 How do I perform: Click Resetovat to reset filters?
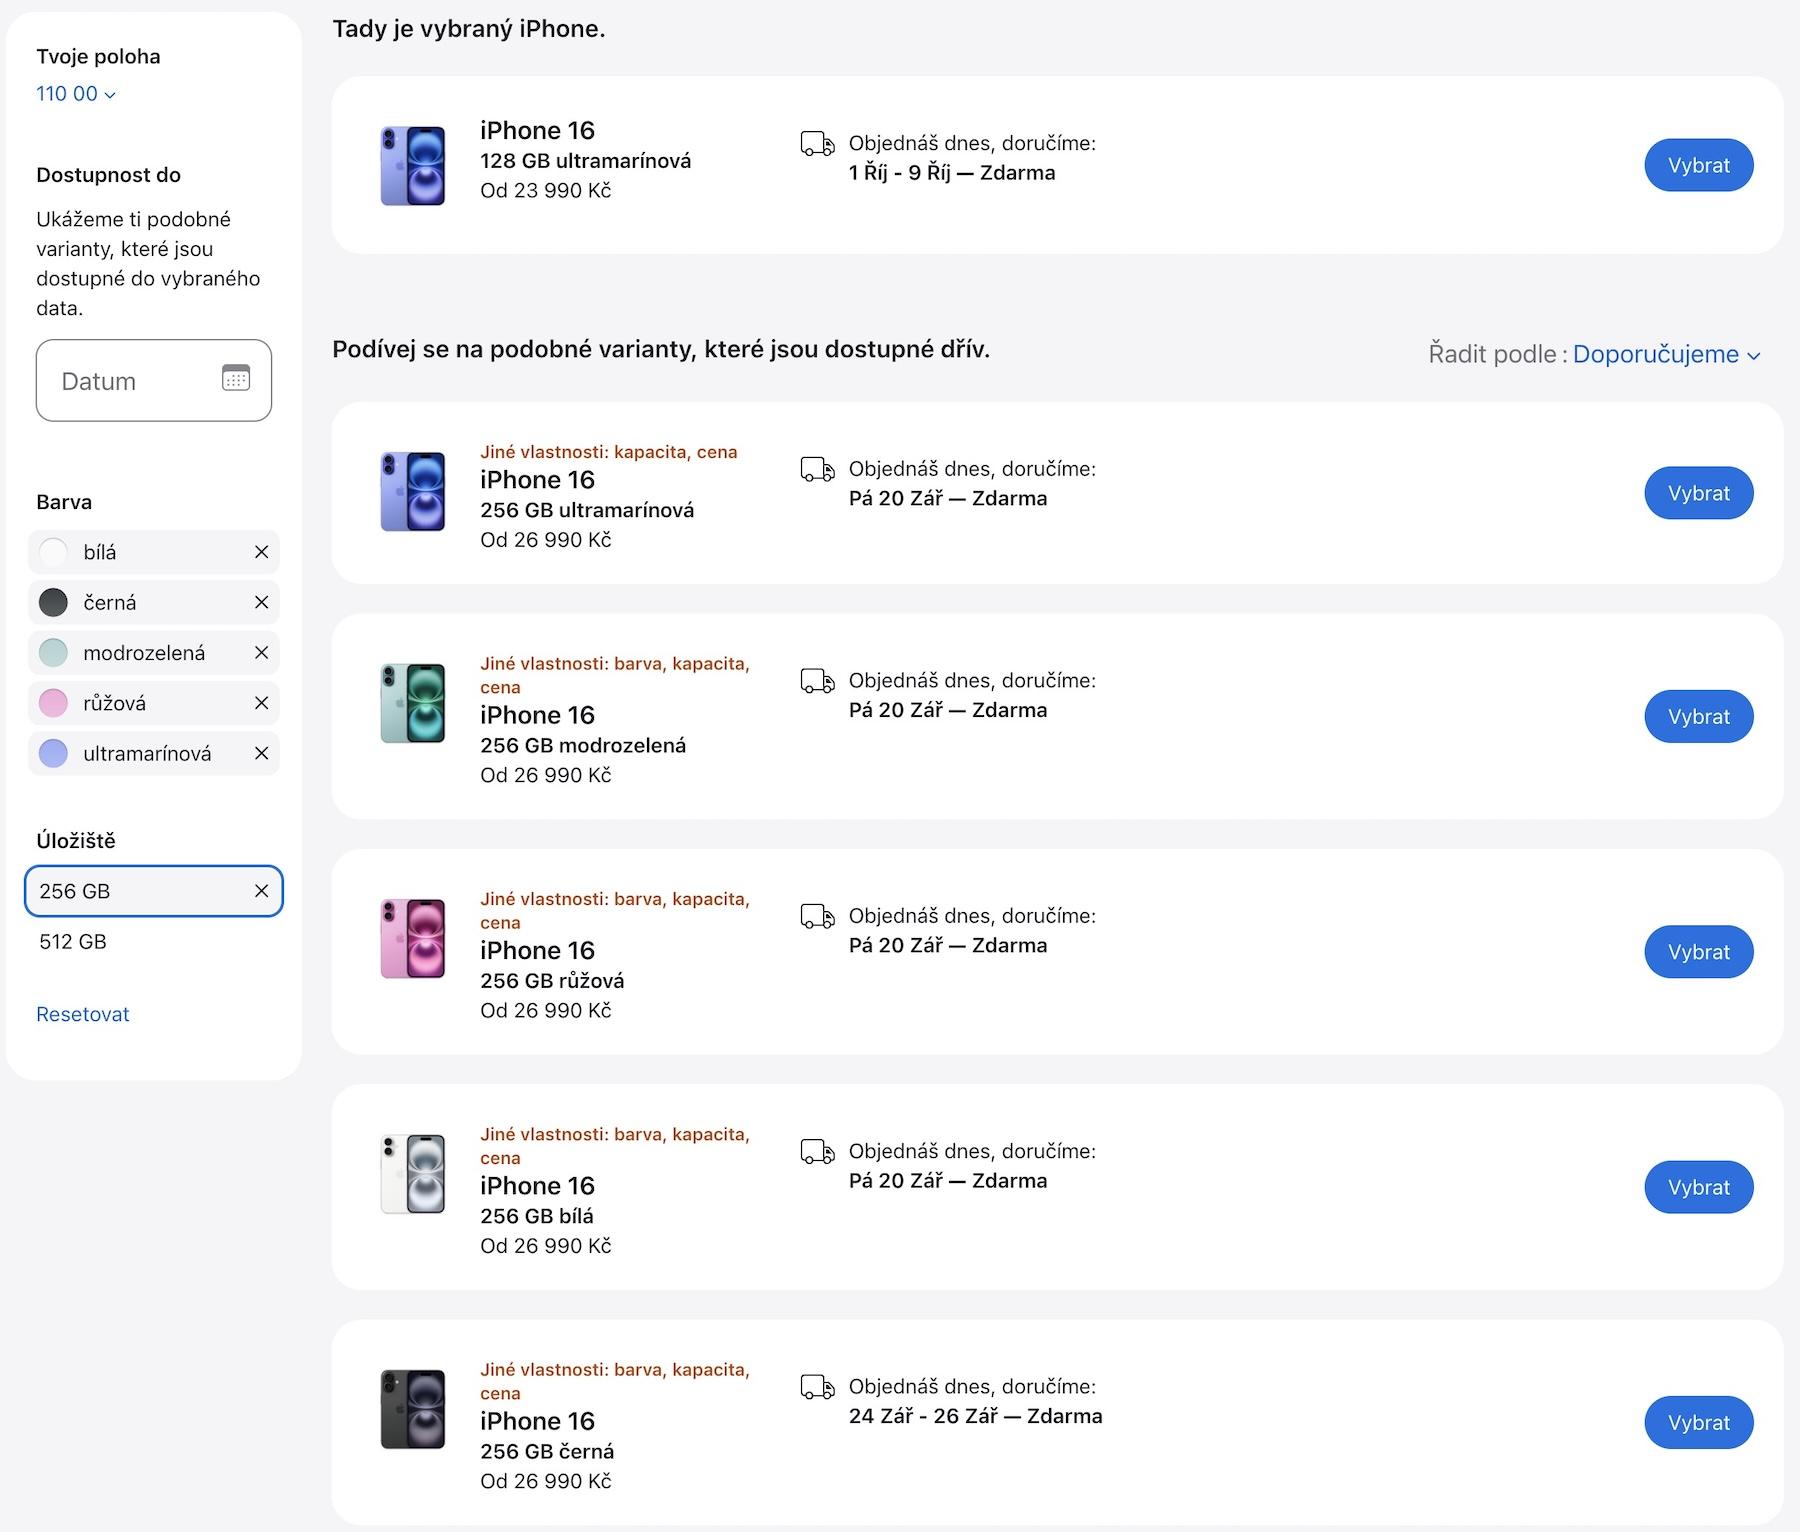click(x=83, y=1014)
